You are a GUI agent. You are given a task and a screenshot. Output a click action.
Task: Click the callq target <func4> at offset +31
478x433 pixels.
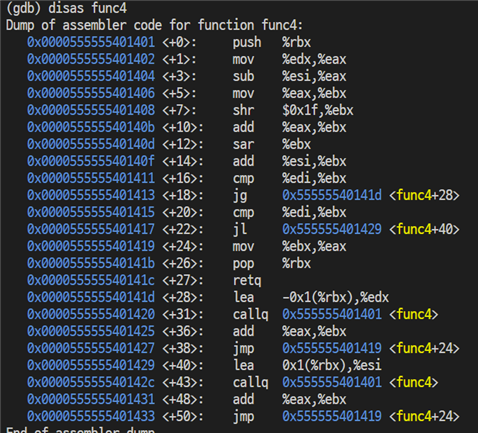(413, 314)
